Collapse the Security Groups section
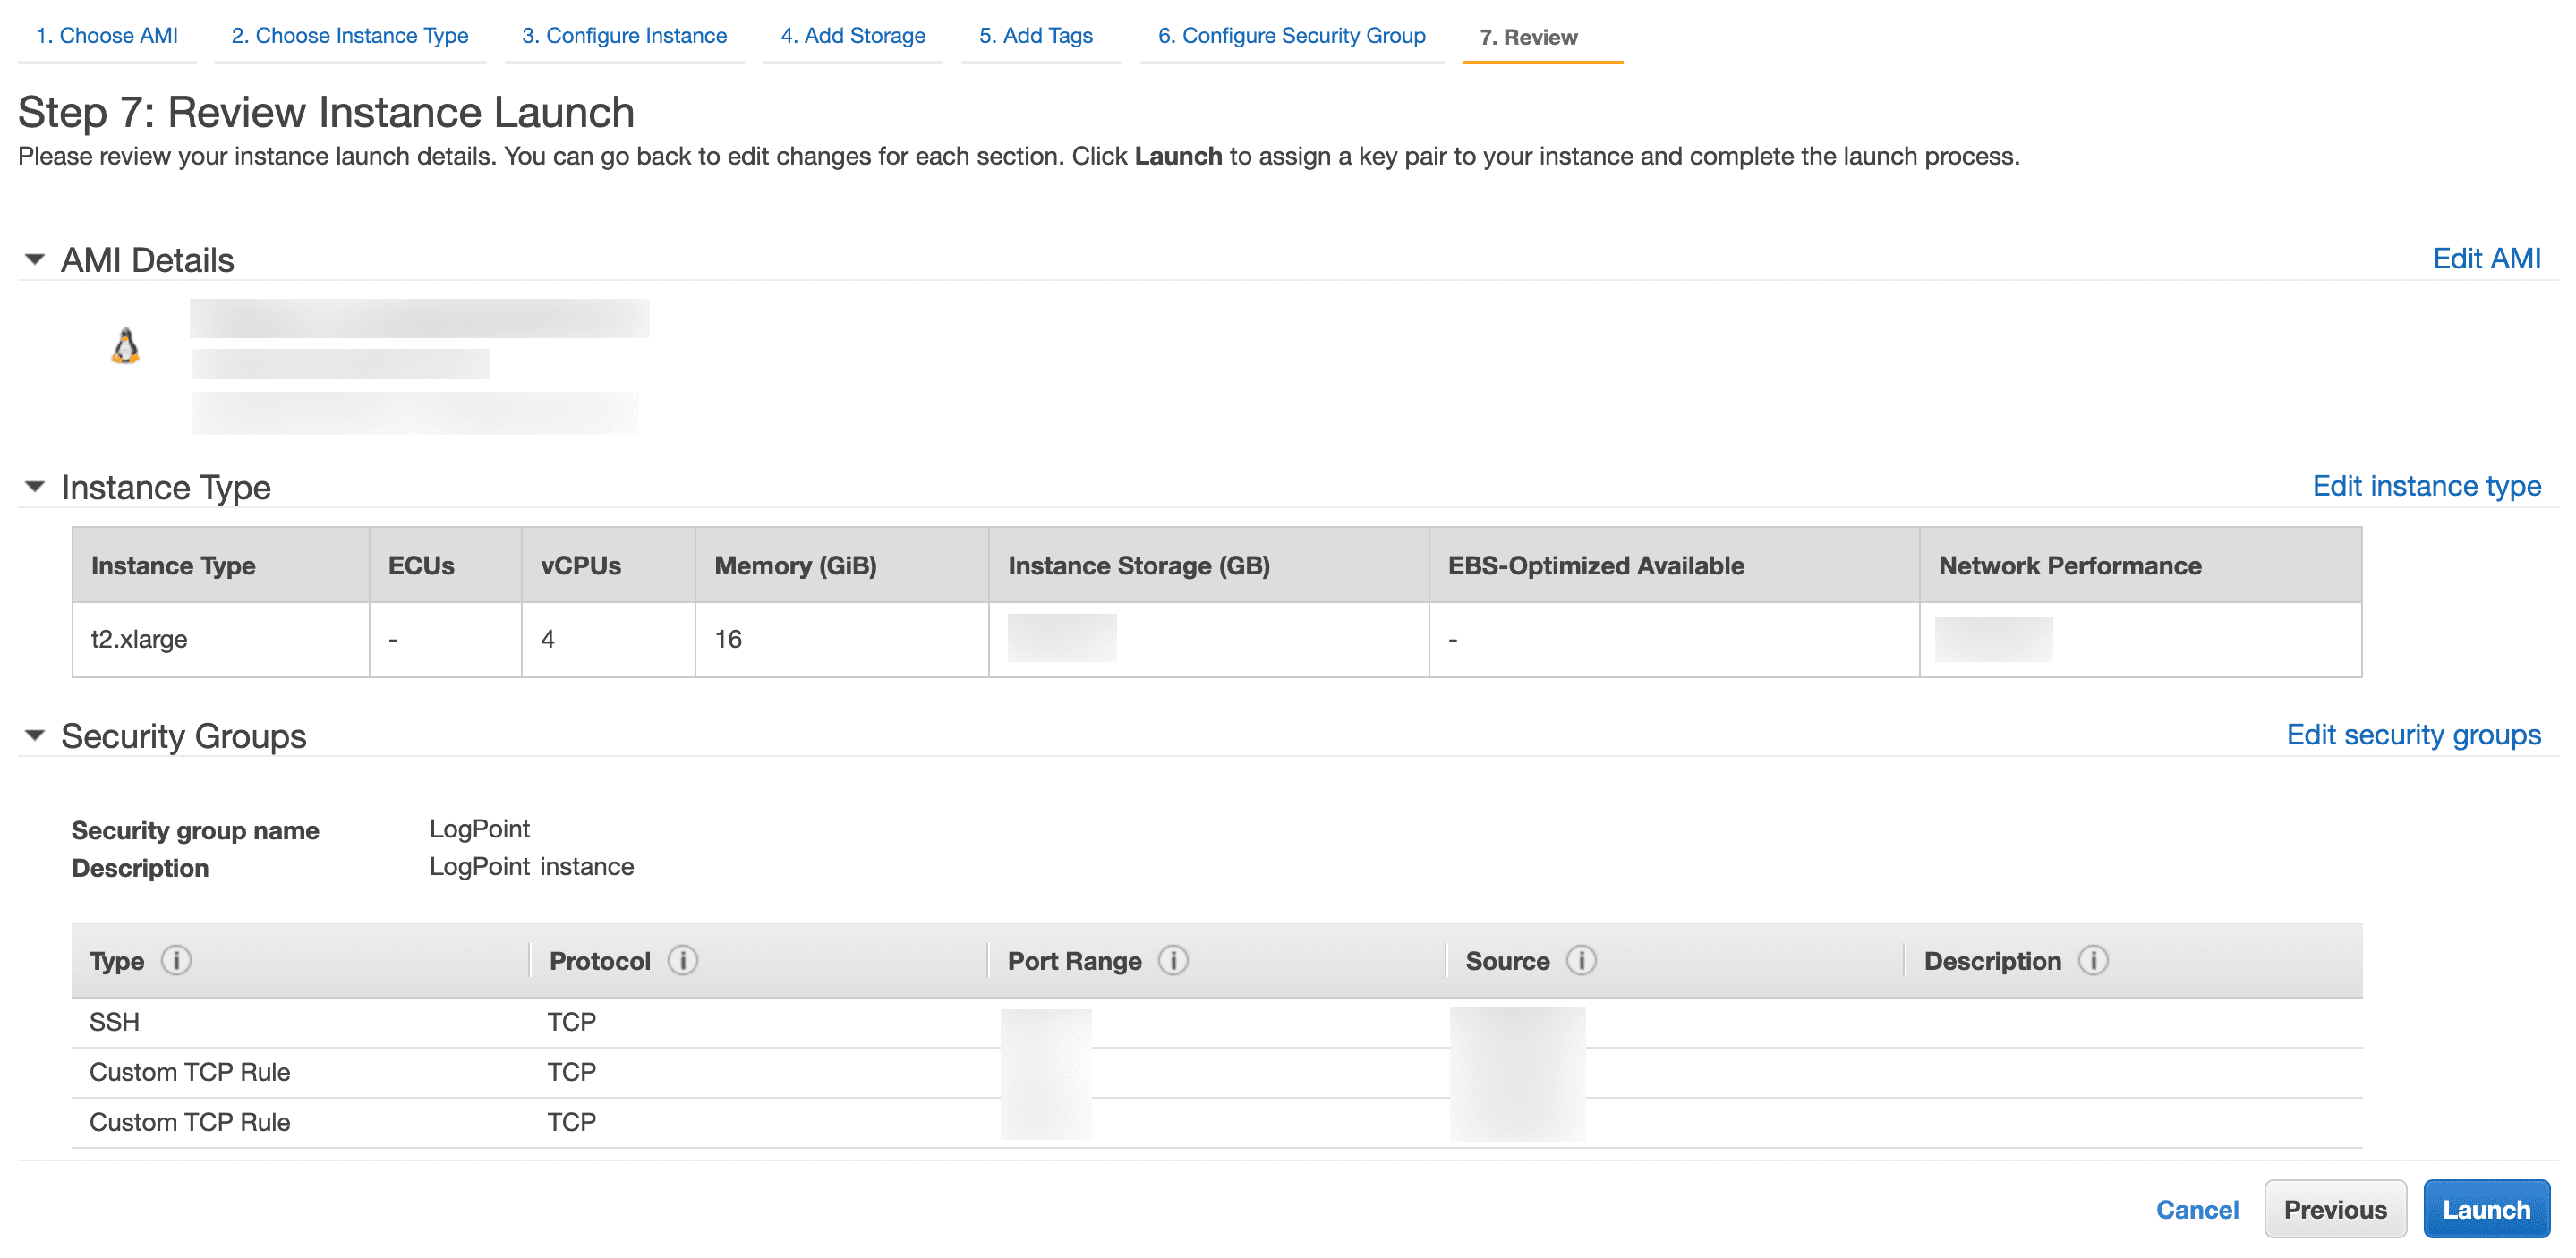The width and height of the screenshot is (2576, 1258). (35, 736)
